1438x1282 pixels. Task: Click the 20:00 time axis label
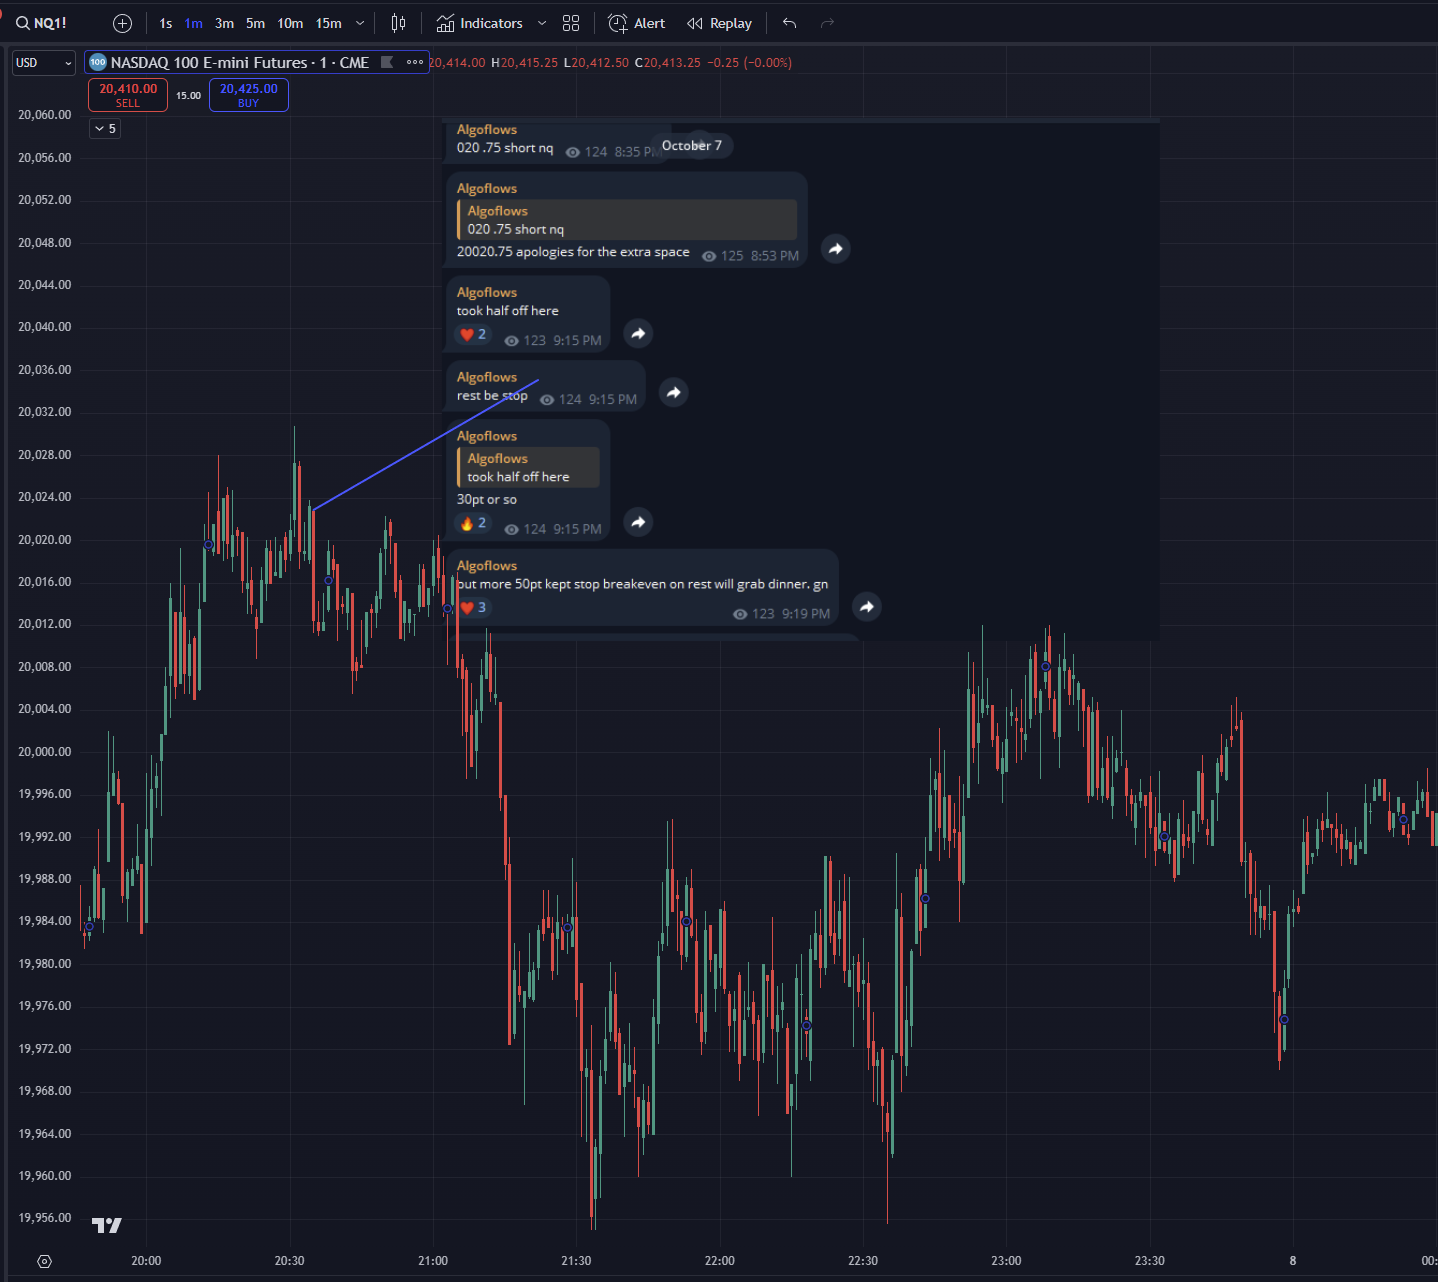coord(146,1261)
